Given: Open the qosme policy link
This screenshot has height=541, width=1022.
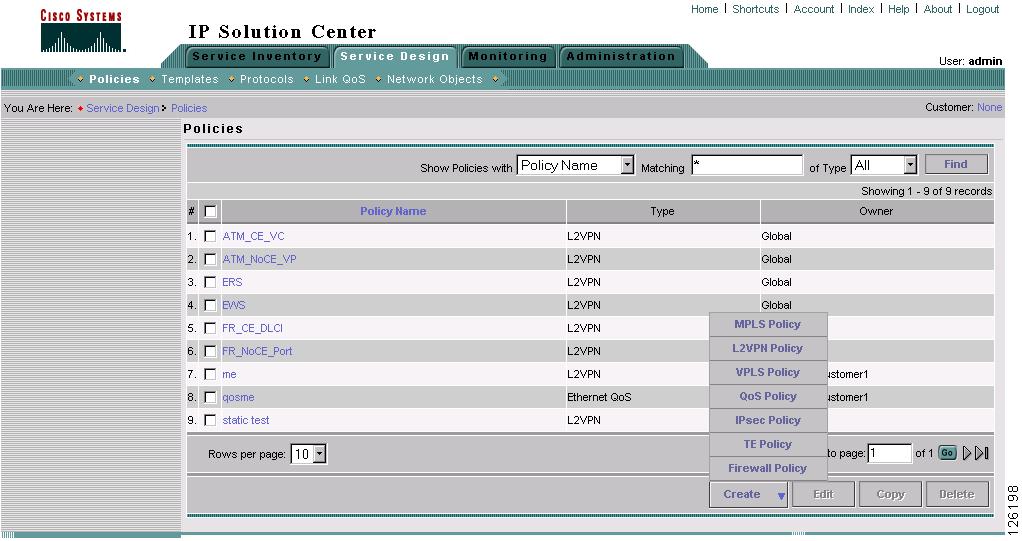Looking at the screenshot, I should (239, 398).
